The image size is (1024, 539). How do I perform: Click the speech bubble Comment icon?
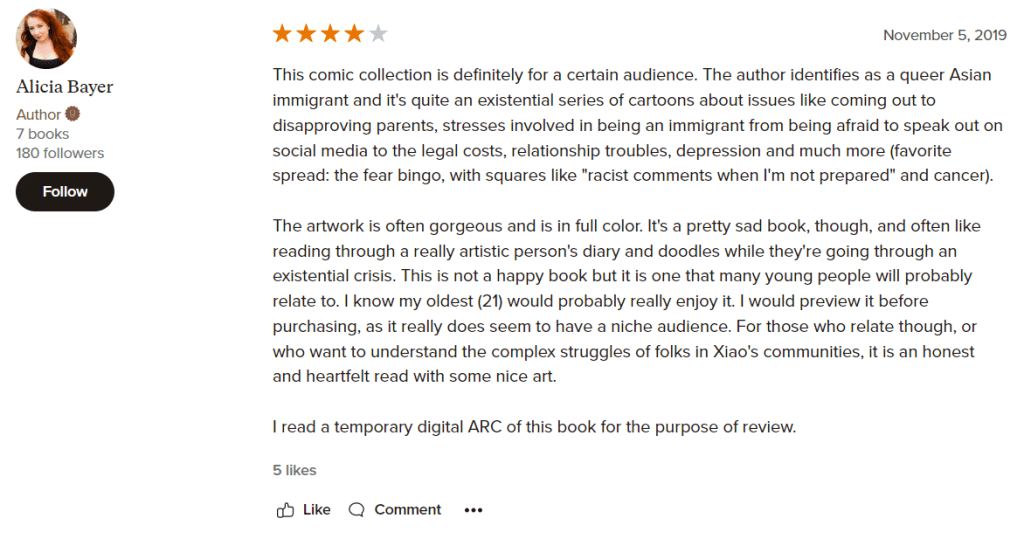[x=357, y=510]
